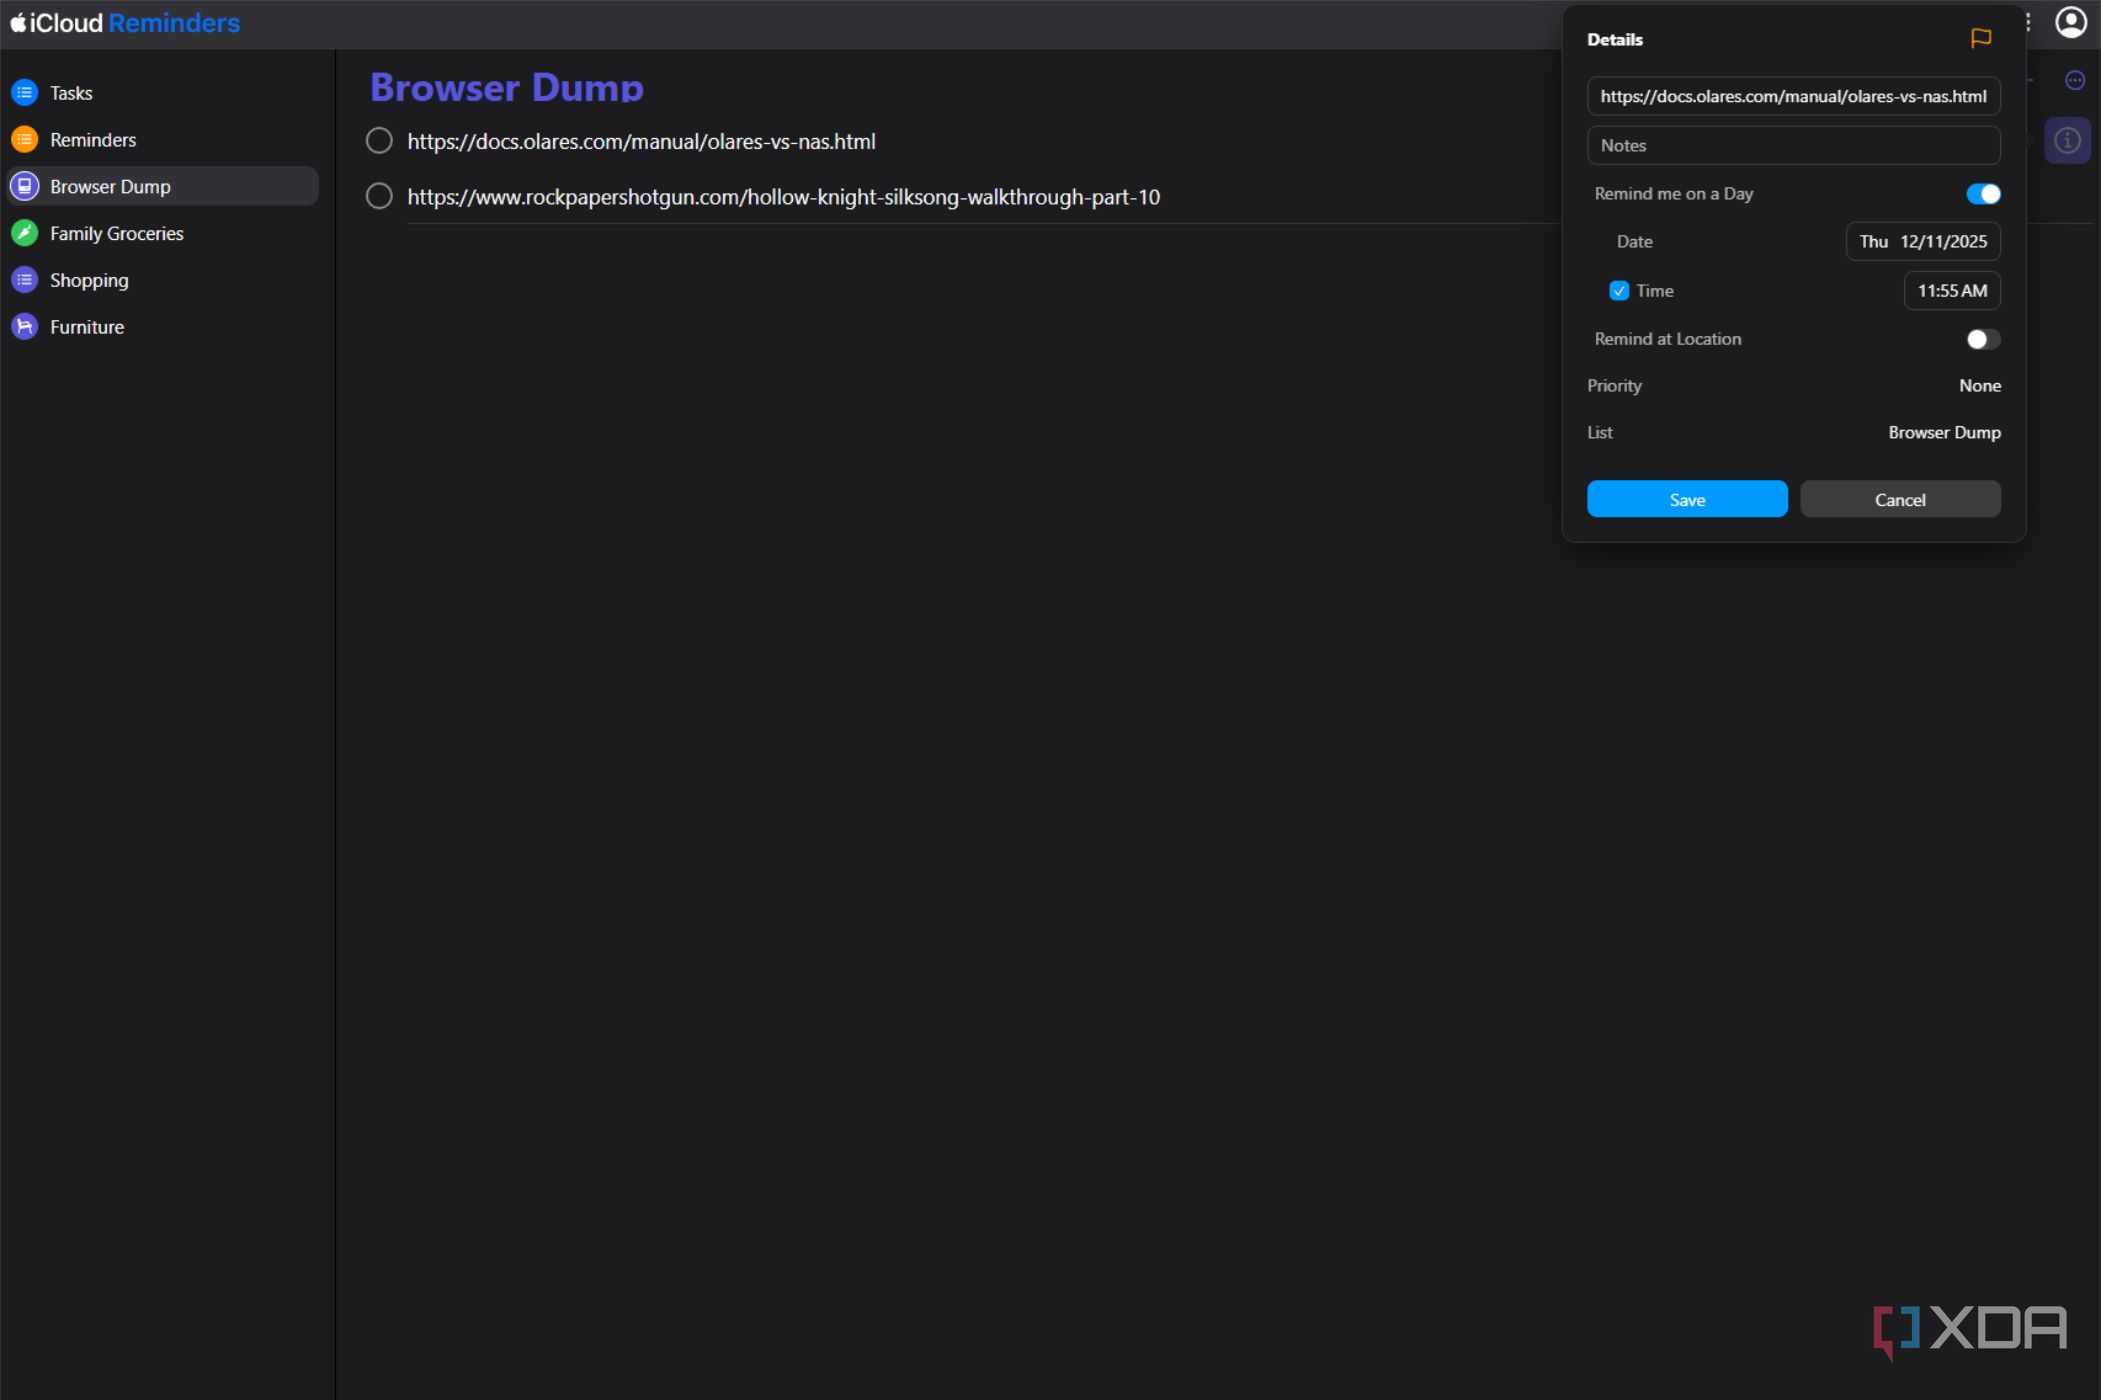Complete the rockpapershotgun reminder circle

(379, 196)
